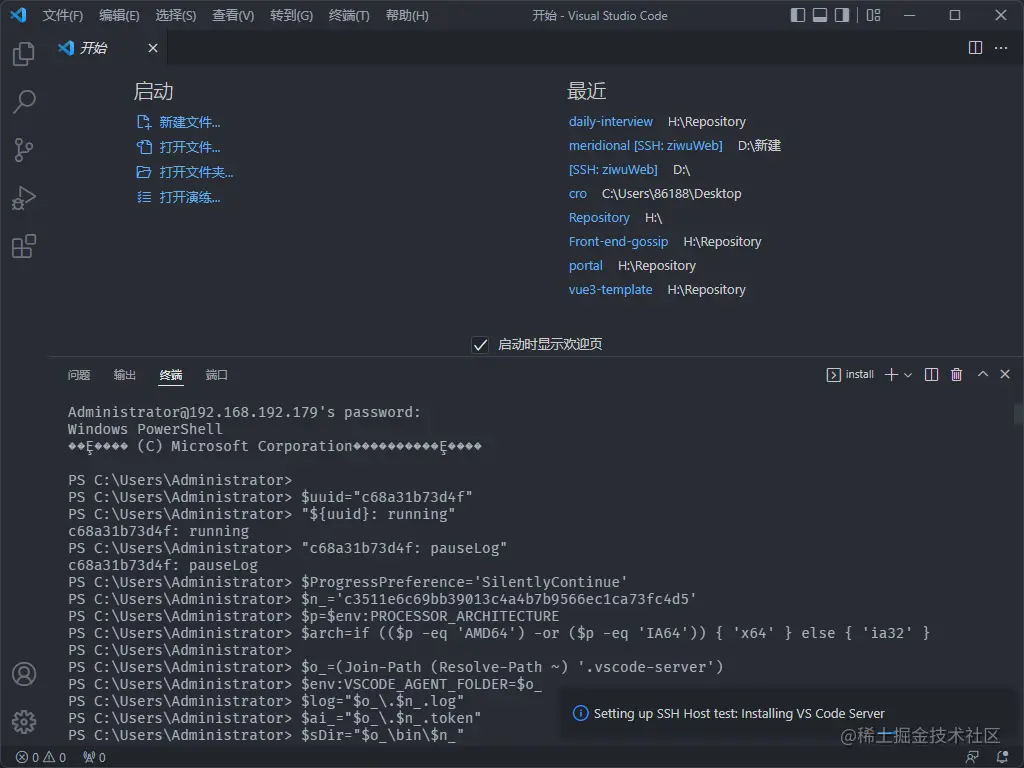Open the new terminal launch profile dropdown
The width and height of the screenshot is (1024, 768).
[x=908, y=375]
